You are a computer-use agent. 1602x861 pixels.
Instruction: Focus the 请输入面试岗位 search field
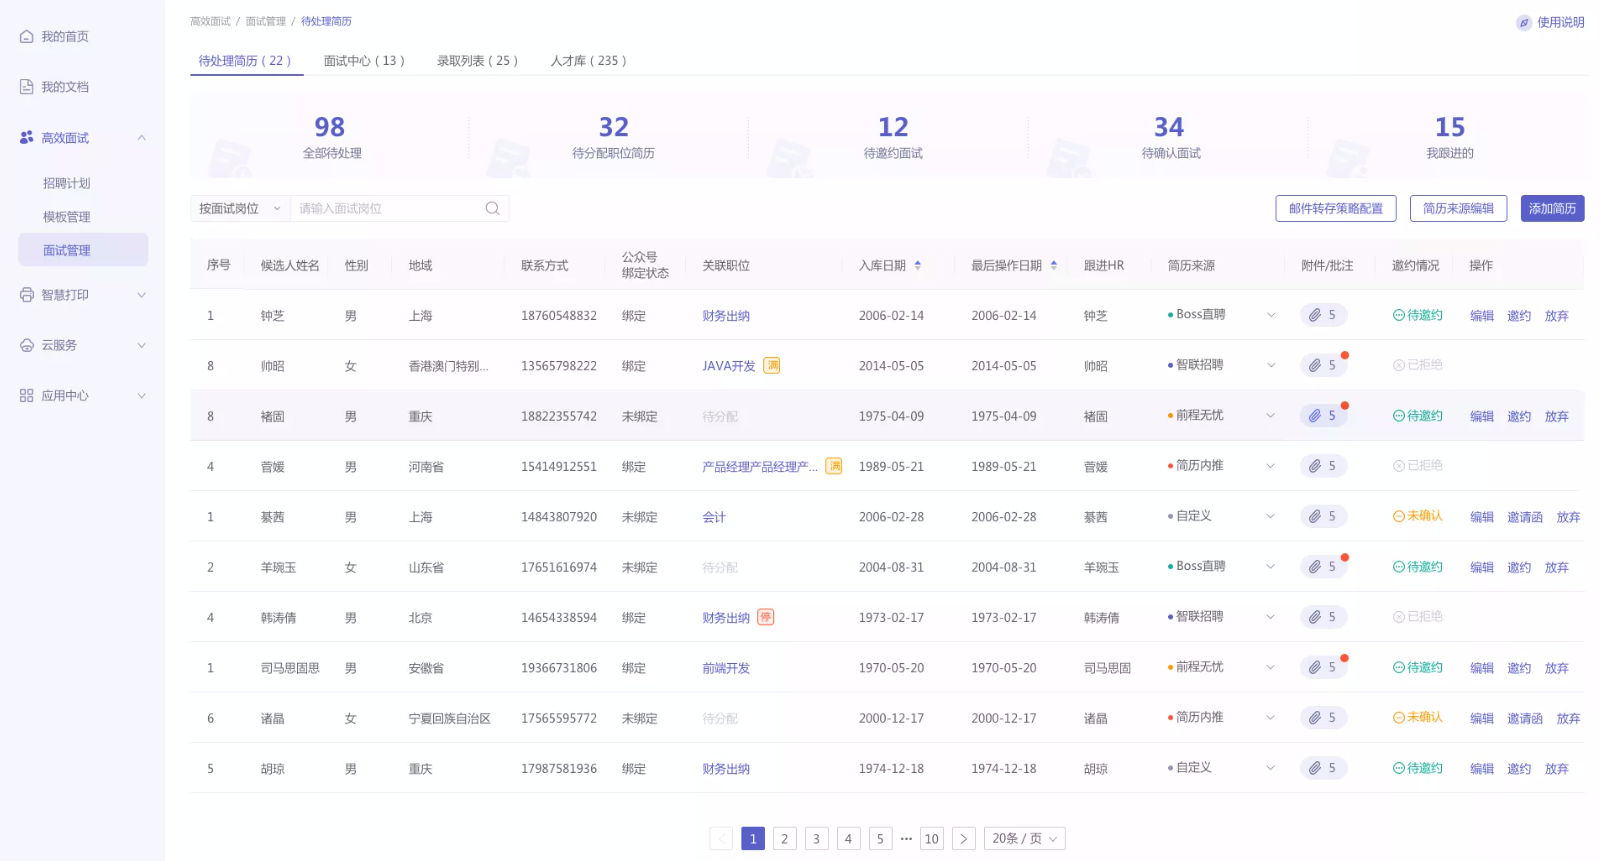click(388, 208)
